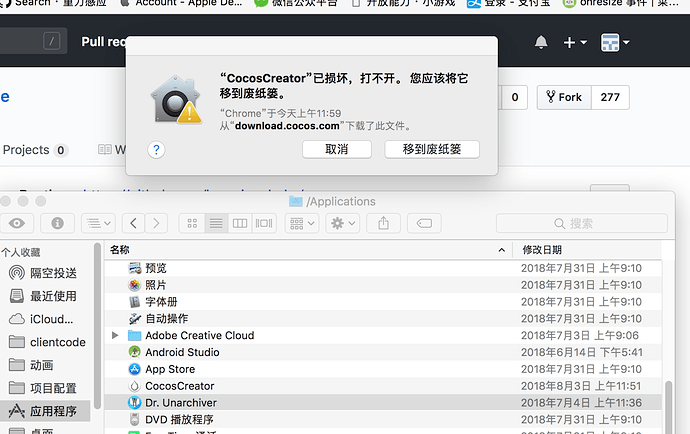Sort by 修改日期 column header
Viewport: 690px width, 434px height.
[587, 250]
